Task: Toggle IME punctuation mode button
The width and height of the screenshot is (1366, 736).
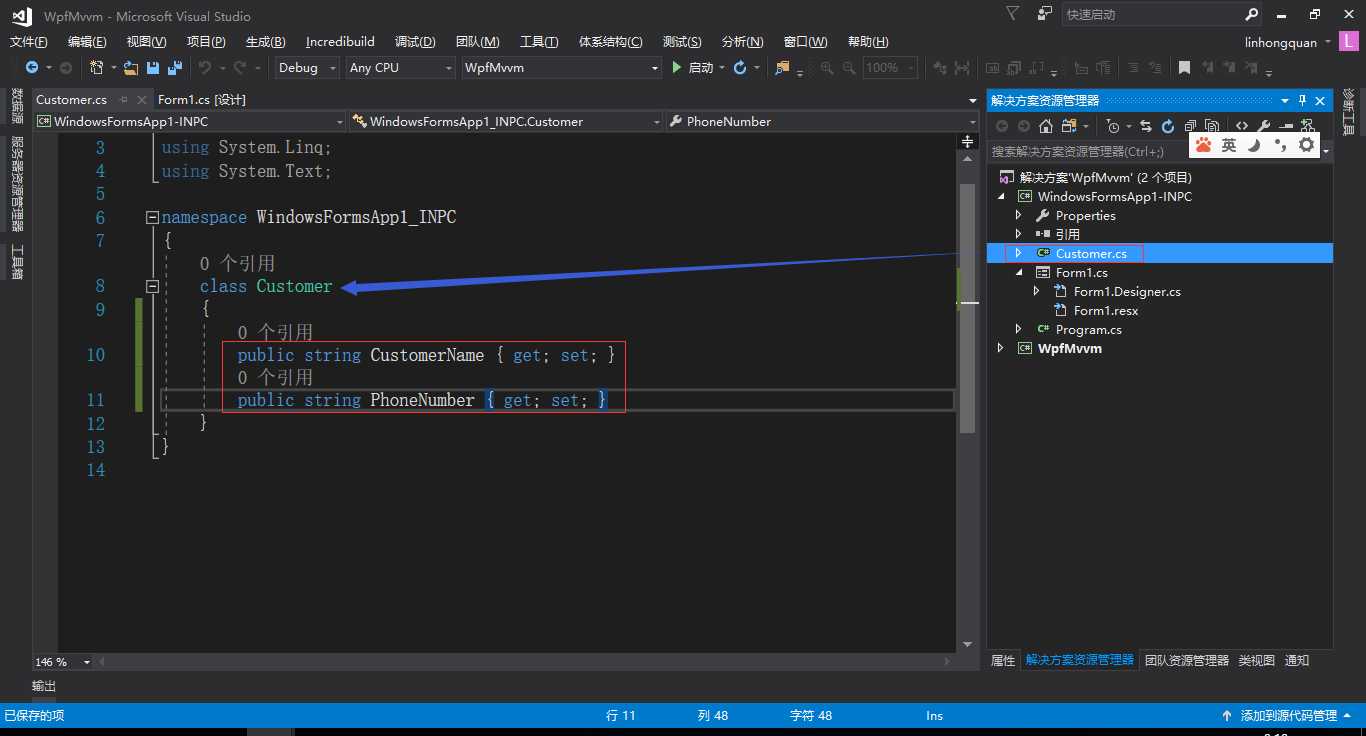Action: [x=1280, y=145]
